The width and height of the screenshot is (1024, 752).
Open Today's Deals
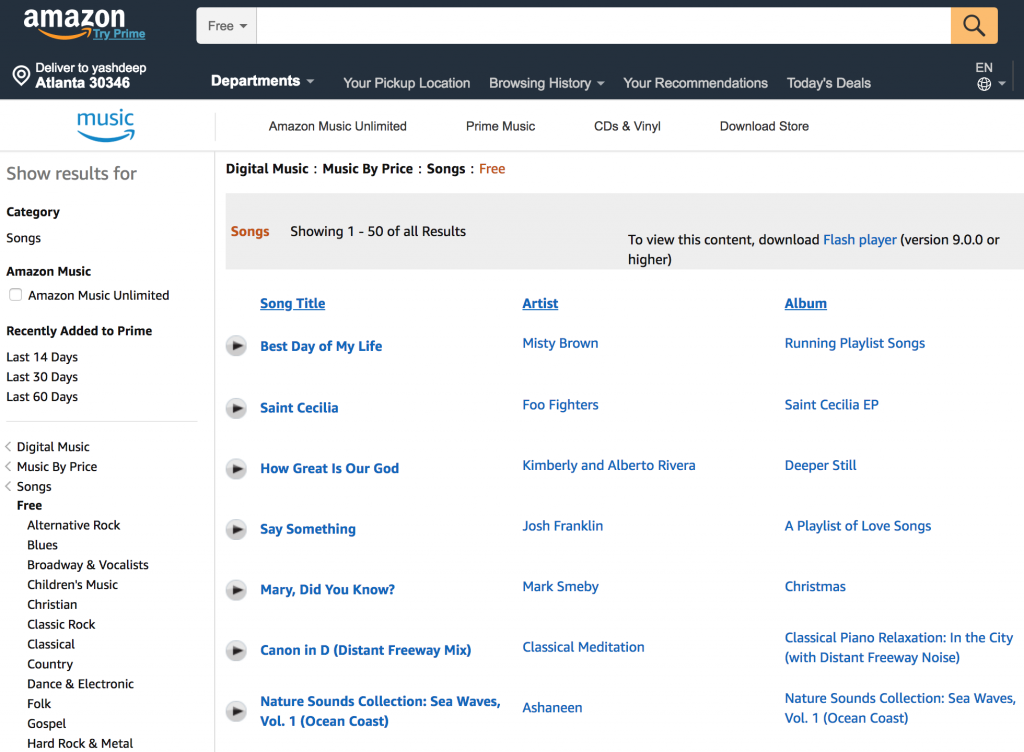(x=829, y=83)
